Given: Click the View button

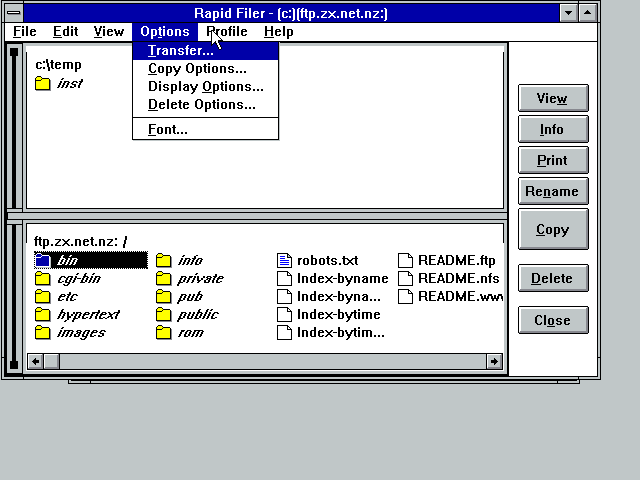Looking at the screenshot, I should [553, 98].
